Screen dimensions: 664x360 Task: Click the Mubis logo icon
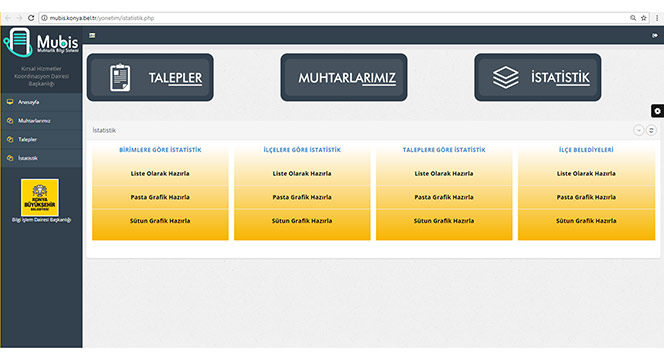point(18,42)
